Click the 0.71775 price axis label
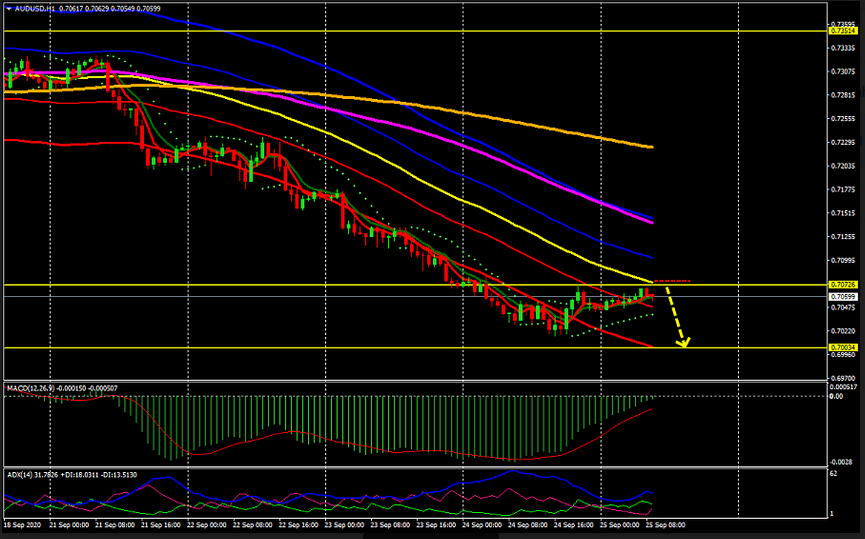865x539 pixels. point(842,189)
